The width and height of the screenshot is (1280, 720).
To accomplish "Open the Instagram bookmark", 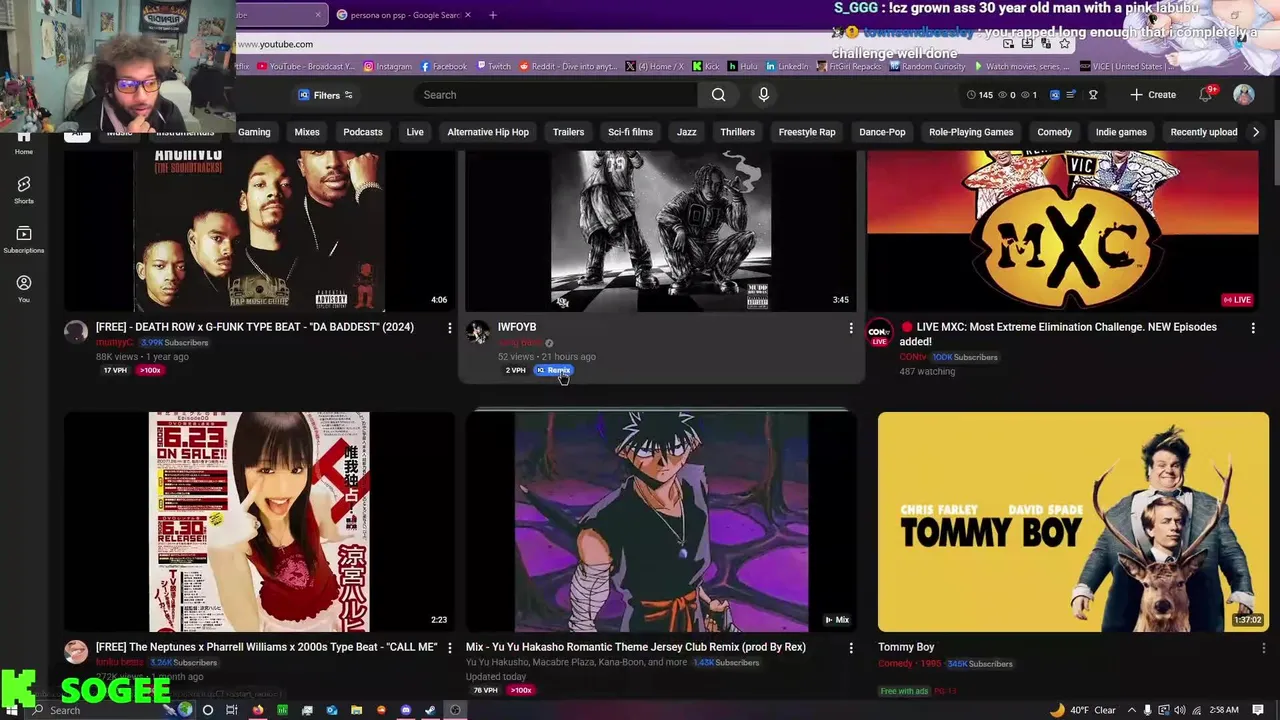I will 388,66.
